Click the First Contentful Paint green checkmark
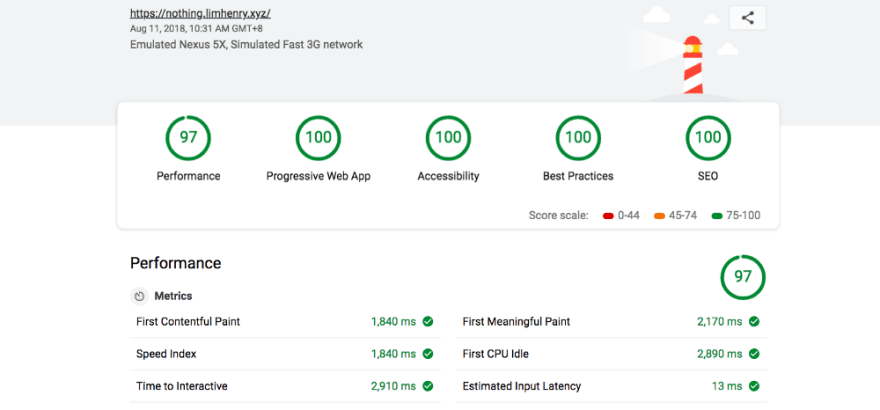This screenshot has height=410, width=880. coord(427,322)
